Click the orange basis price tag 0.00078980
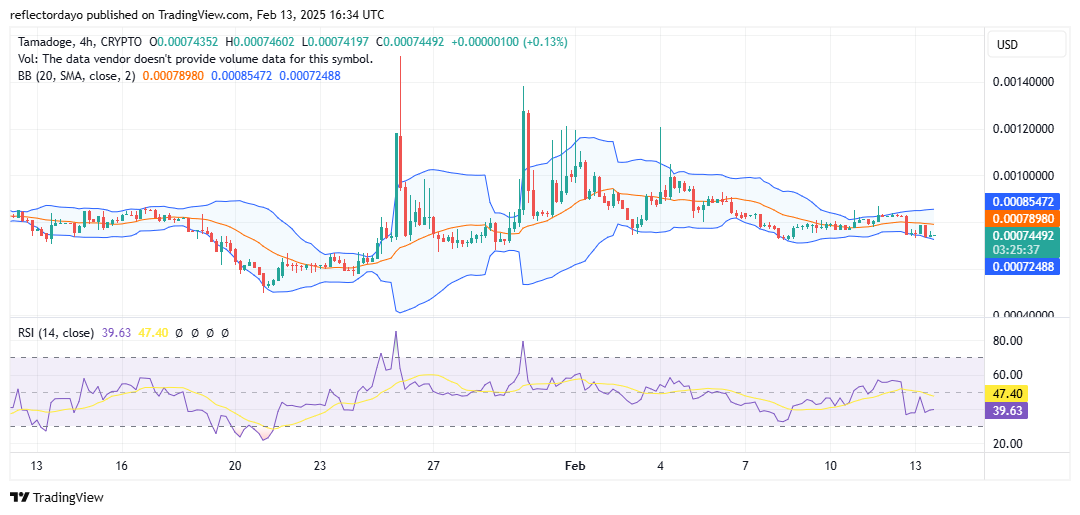Screen dimensions: 1080x515 (x=1022, y=219)
